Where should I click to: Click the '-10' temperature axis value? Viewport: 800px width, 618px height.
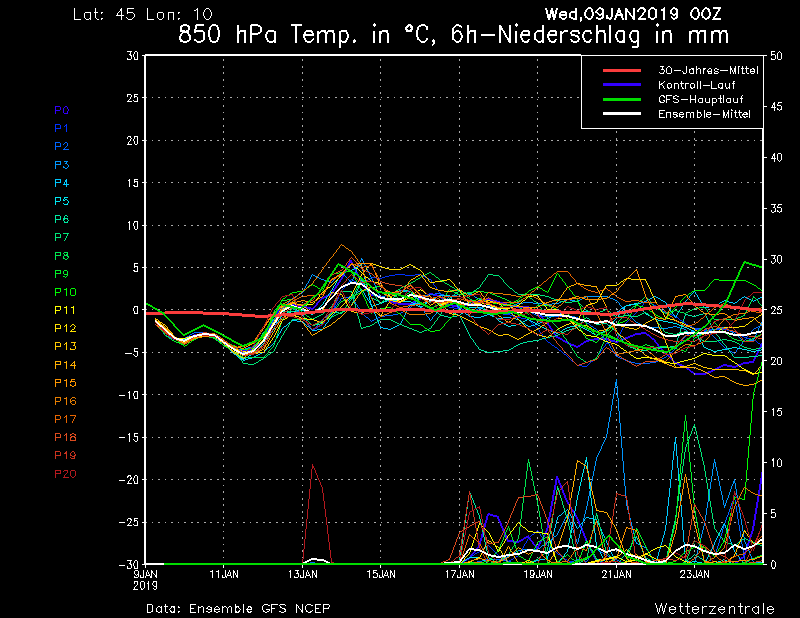pyautogui.click(x=129, y=395)
